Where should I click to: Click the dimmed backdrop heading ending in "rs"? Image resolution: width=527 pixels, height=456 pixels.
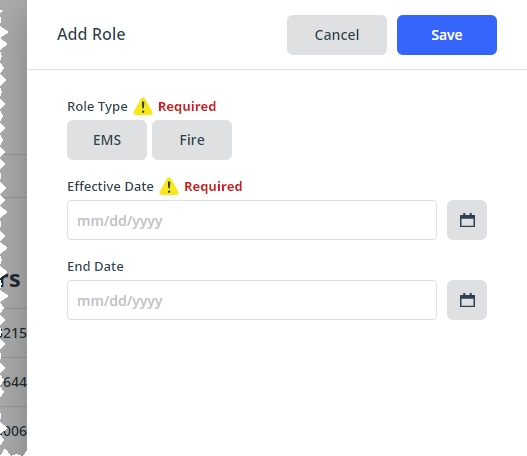click(x=10, y=280)
